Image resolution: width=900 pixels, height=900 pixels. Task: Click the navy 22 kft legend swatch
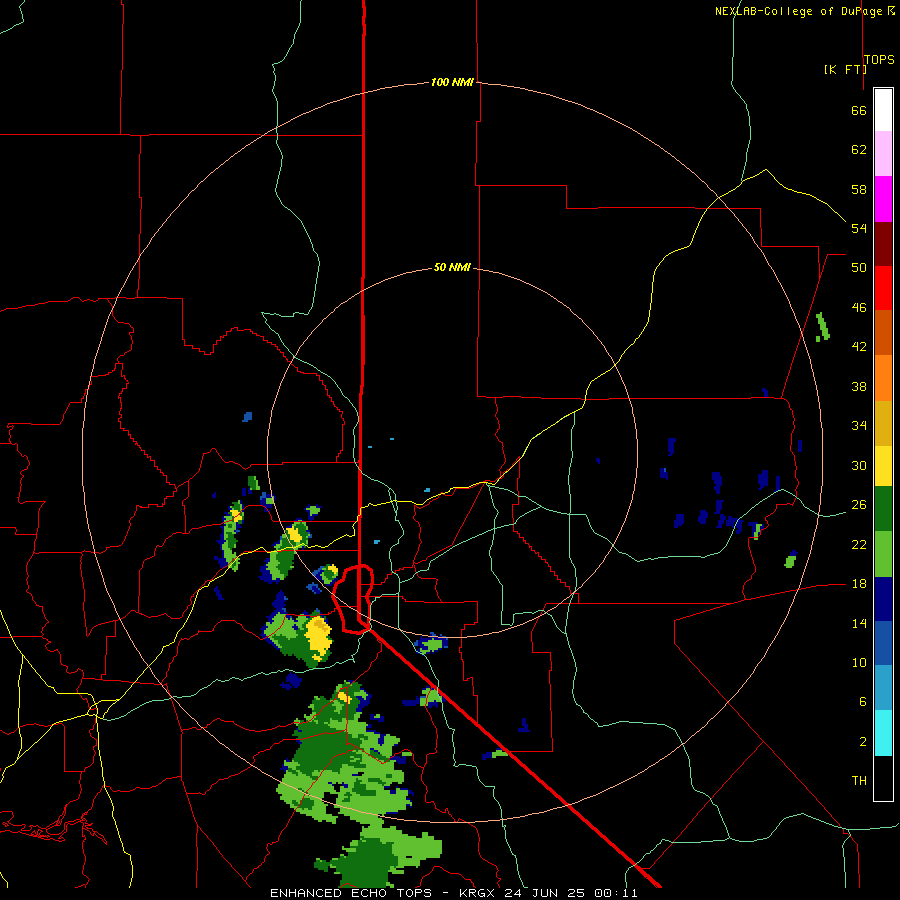pos(883,599)
